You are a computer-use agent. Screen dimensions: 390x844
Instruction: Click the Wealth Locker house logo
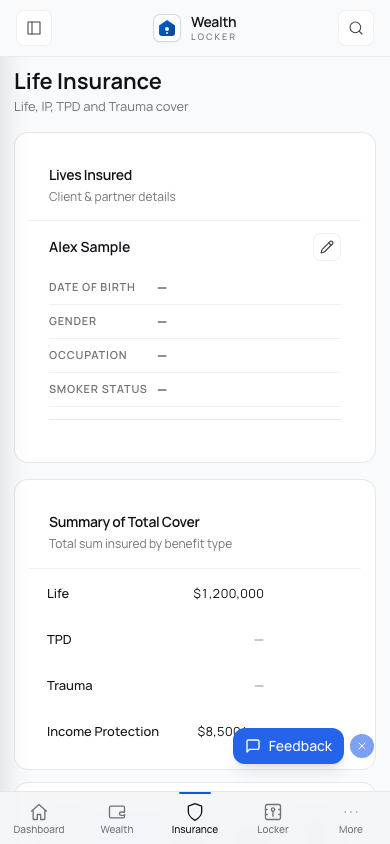pos(167,28)
